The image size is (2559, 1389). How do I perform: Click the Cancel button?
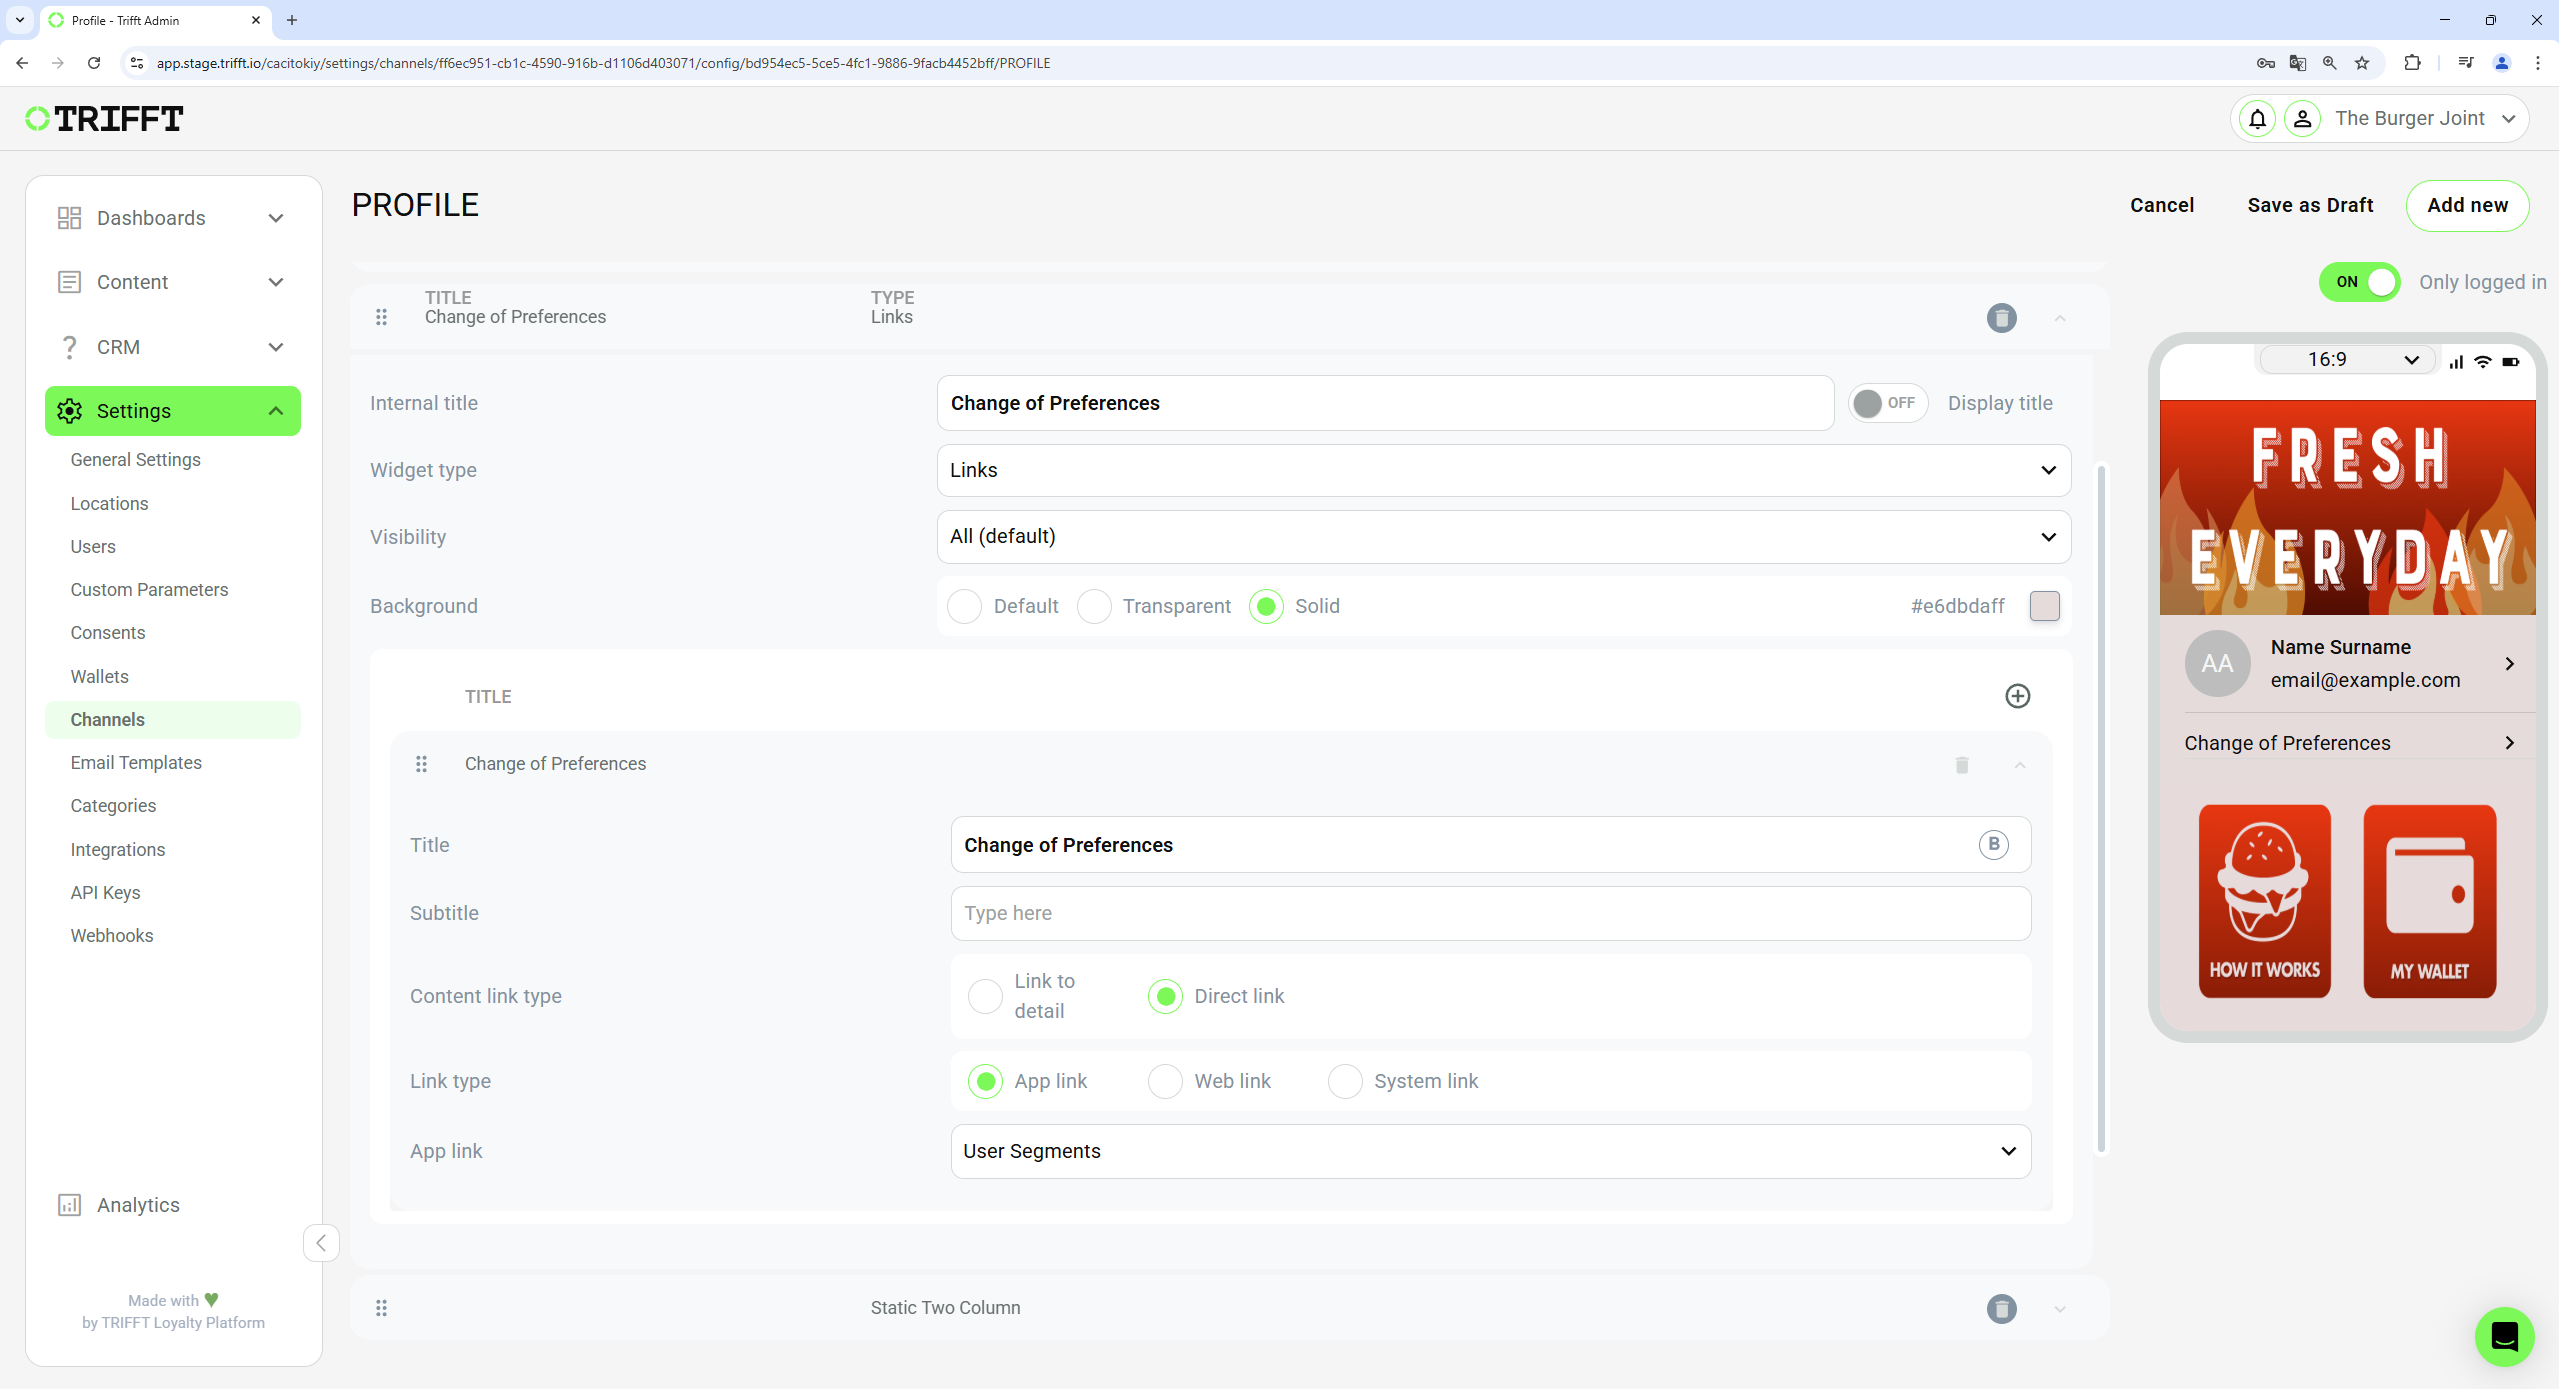pyautogui.click(x=2161, y=205)
